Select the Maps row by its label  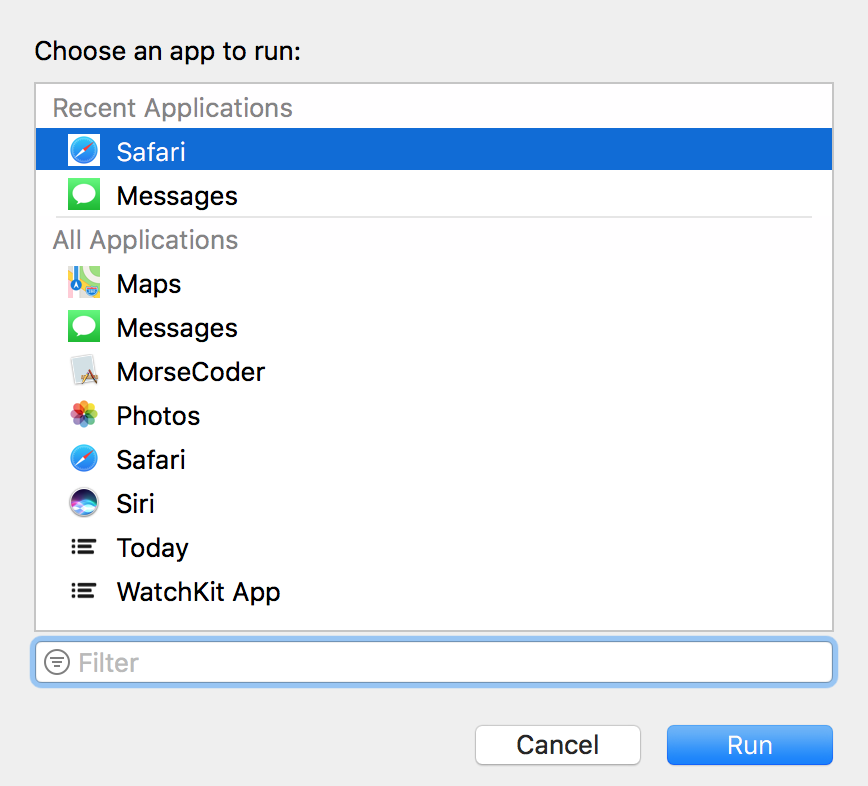(149, 284)
